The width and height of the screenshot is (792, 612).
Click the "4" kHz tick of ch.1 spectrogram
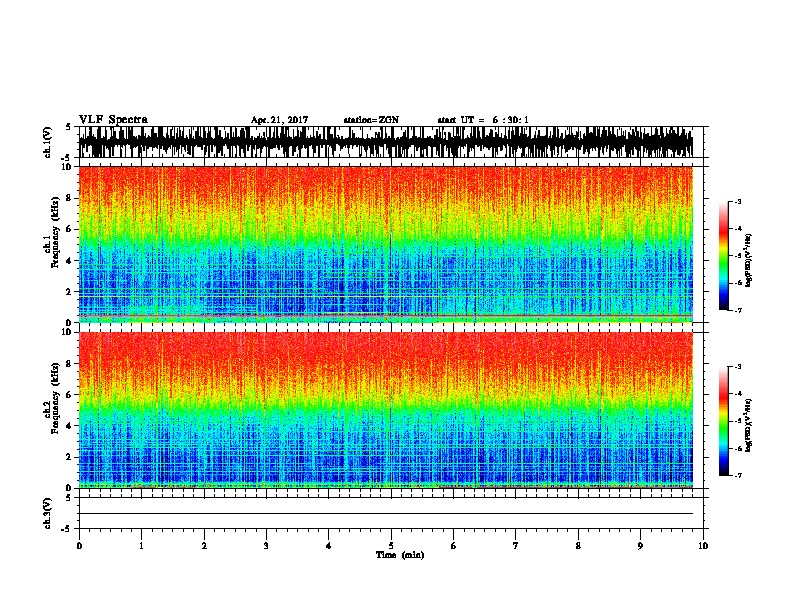(70, 261)
